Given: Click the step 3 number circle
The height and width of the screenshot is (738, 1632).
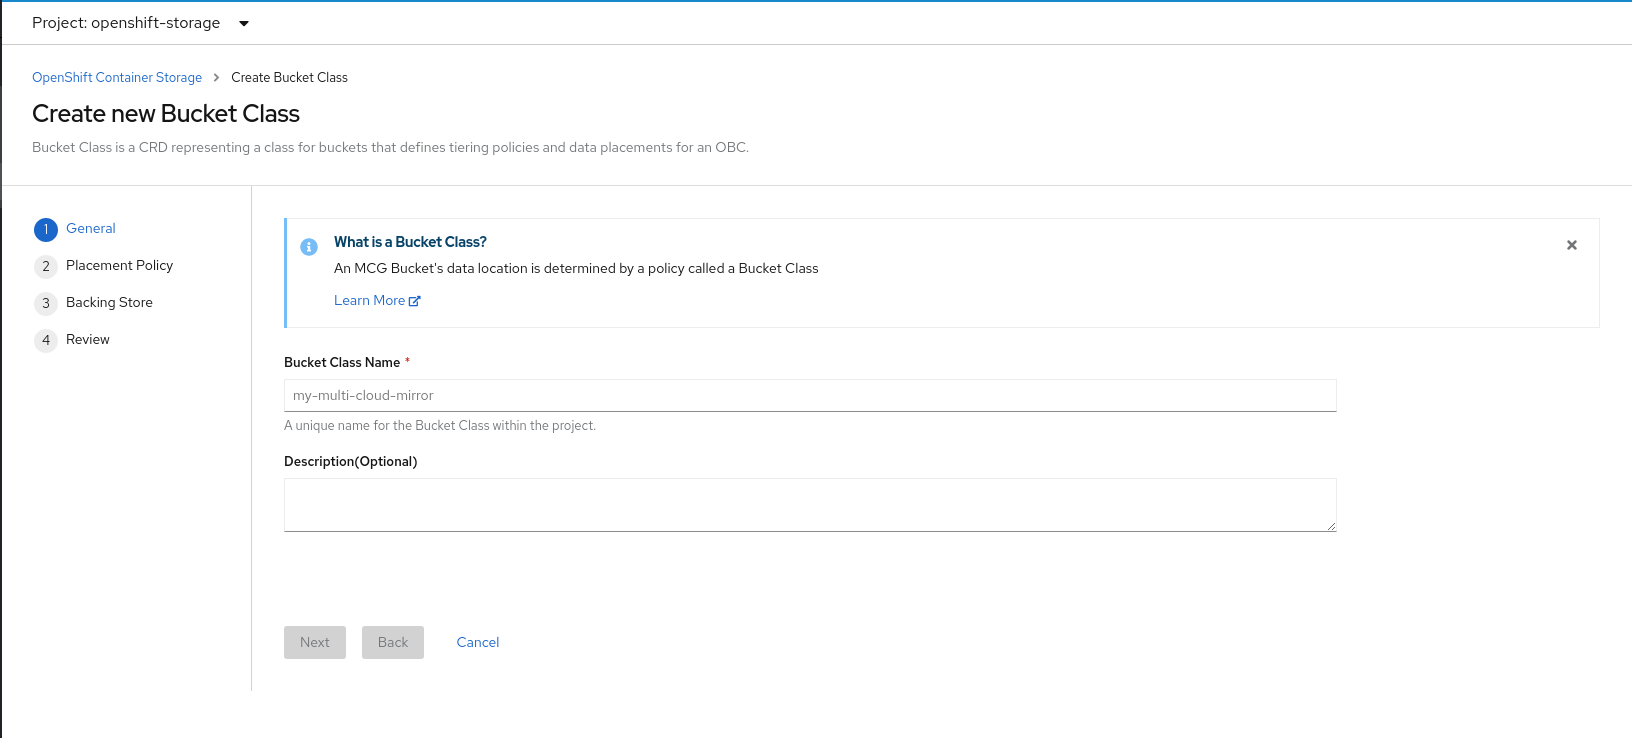Looking at the screenshot, I should (46, 304).
